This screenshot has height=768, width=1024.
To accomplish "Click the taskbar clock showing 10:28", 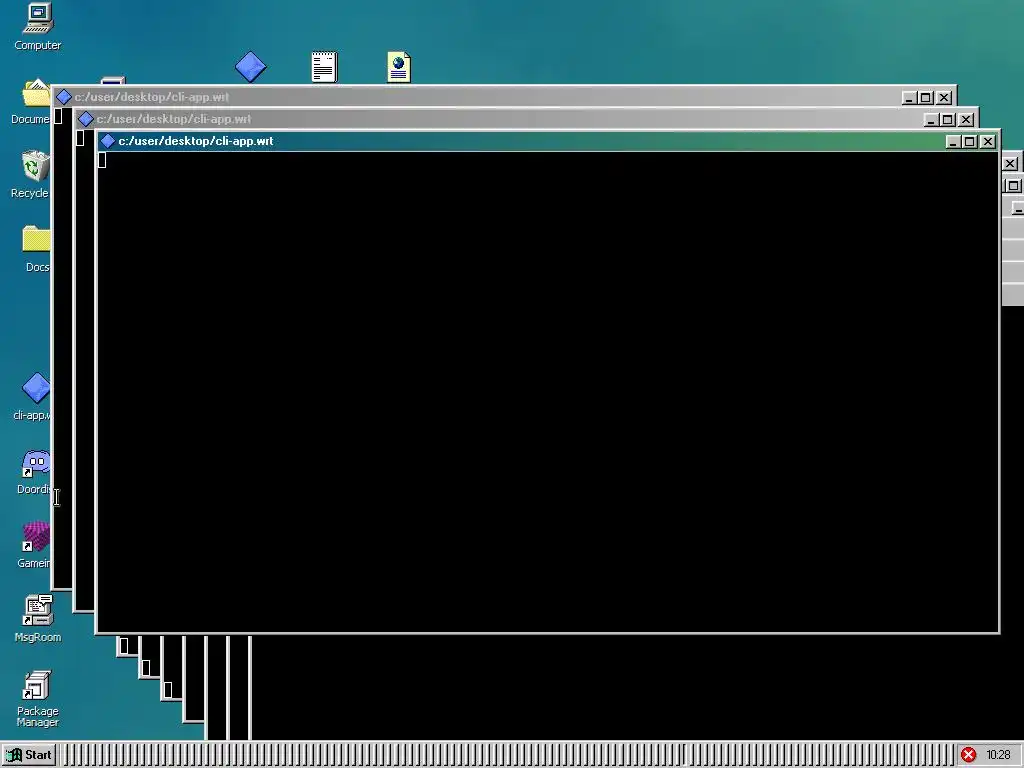I will (998, 755).
